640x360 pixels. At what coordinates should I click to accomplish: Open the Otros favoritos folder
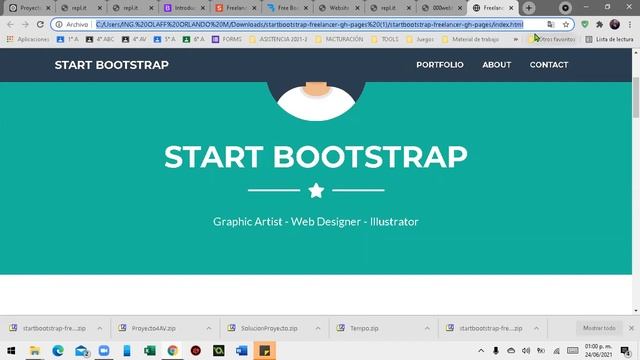pos(551,39)
